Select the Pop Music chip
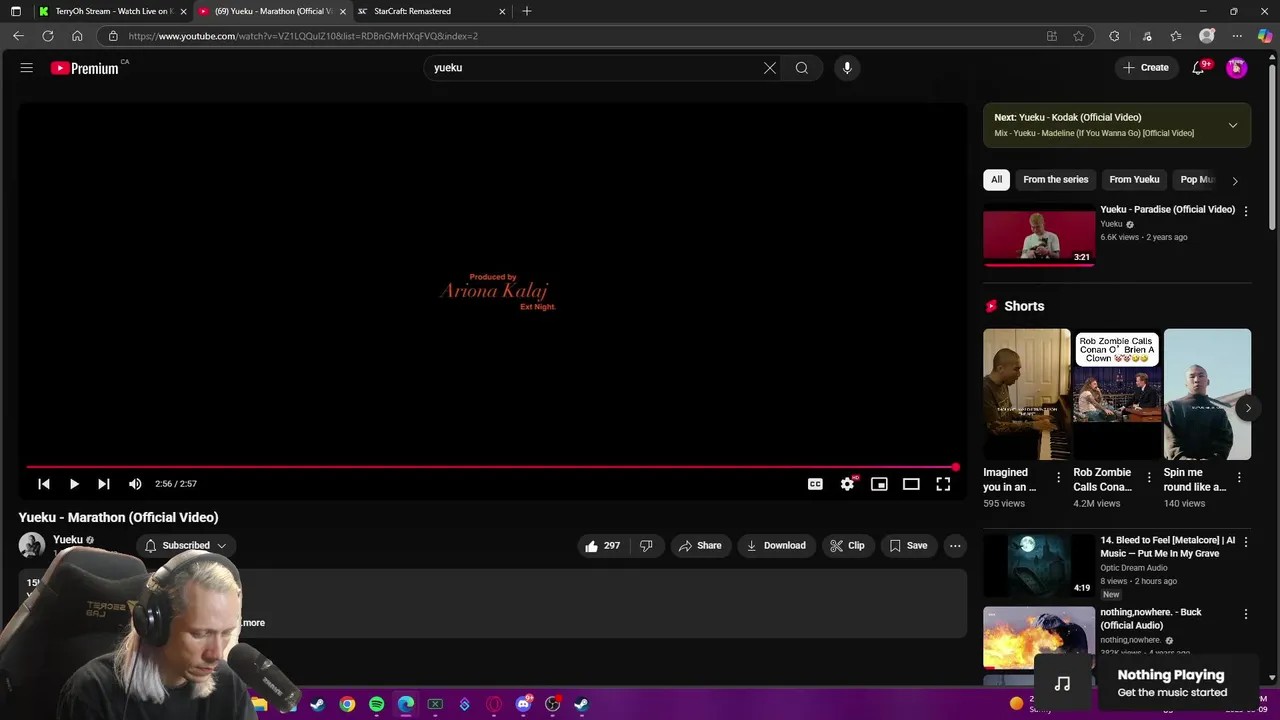This screenshot has height=720, width=1280. [x=1196, y=180]
